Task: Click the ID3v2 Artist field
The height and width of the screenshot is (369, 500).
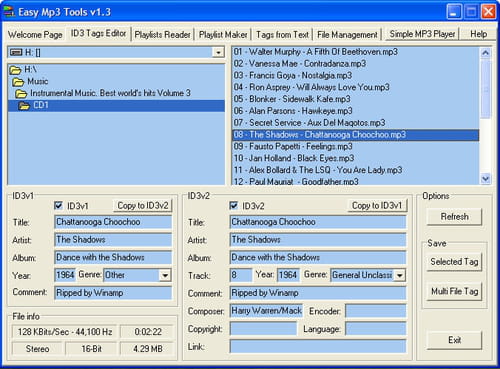Action: (318, 240)
